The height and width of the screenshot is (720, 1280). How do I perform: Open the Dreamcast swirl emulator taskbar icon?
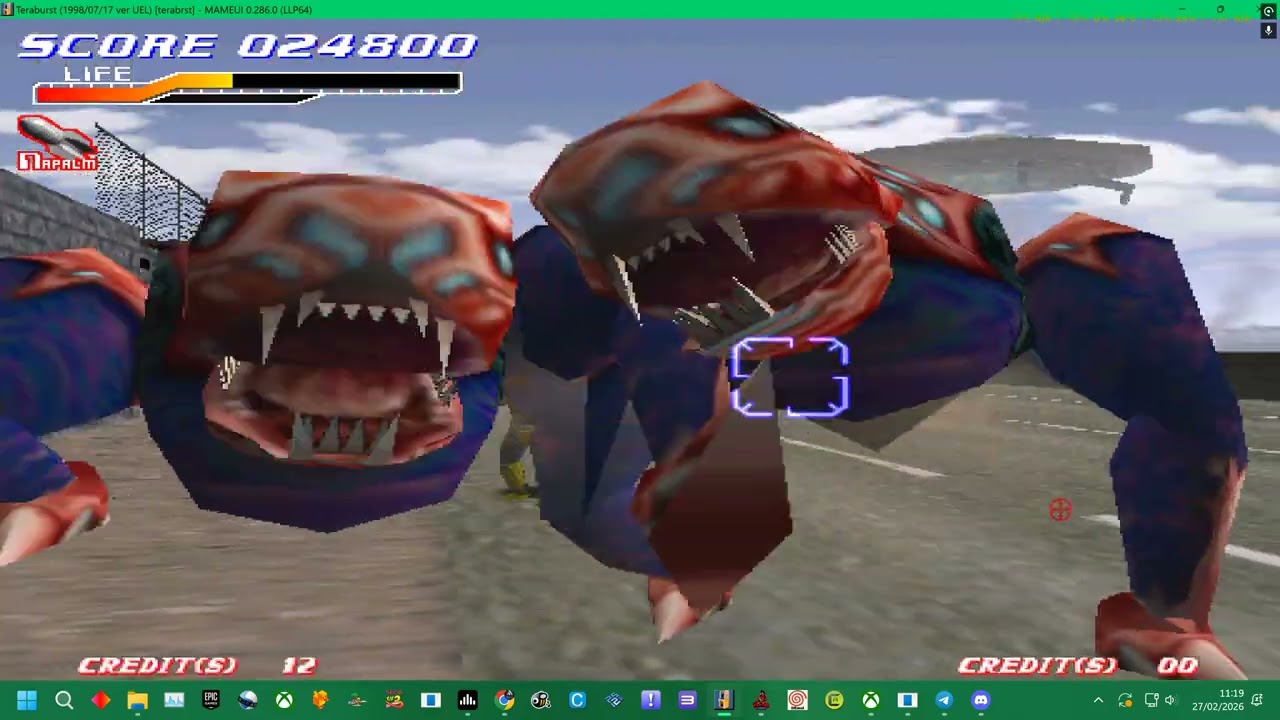click(x=797, y=700)
